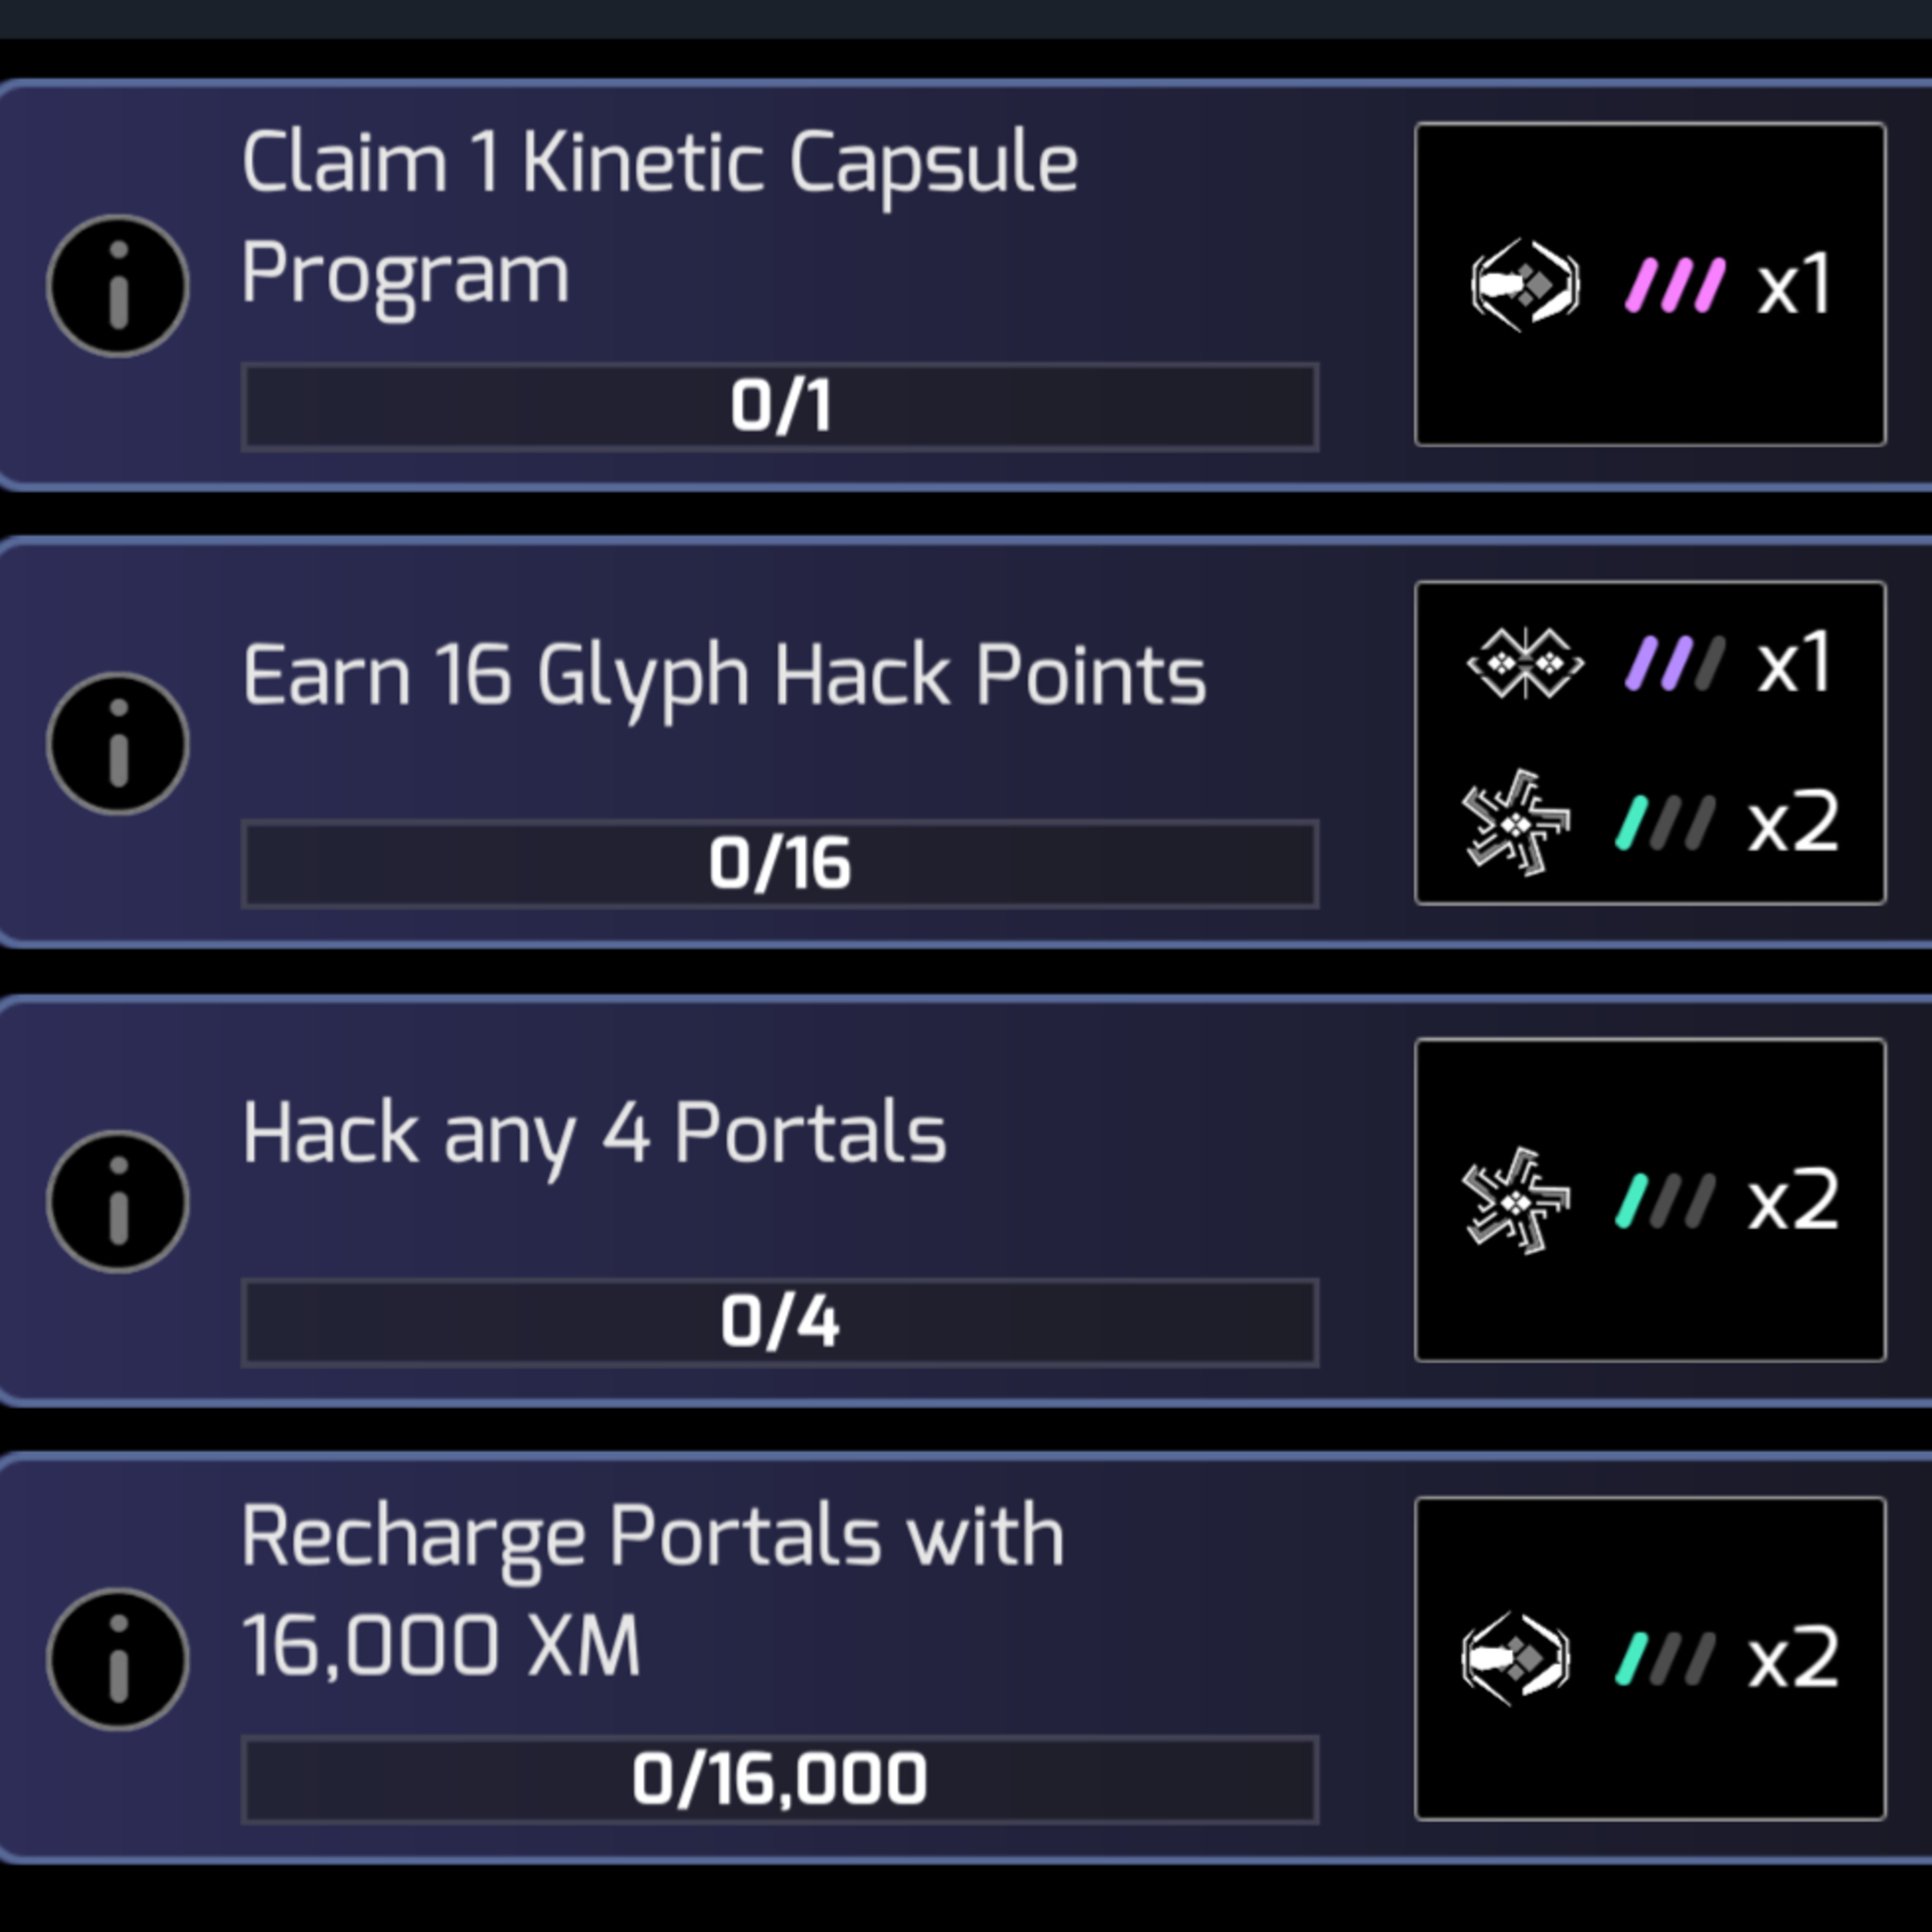
Task: Click the 0/16,000 progress bar
Action: 780,1779
